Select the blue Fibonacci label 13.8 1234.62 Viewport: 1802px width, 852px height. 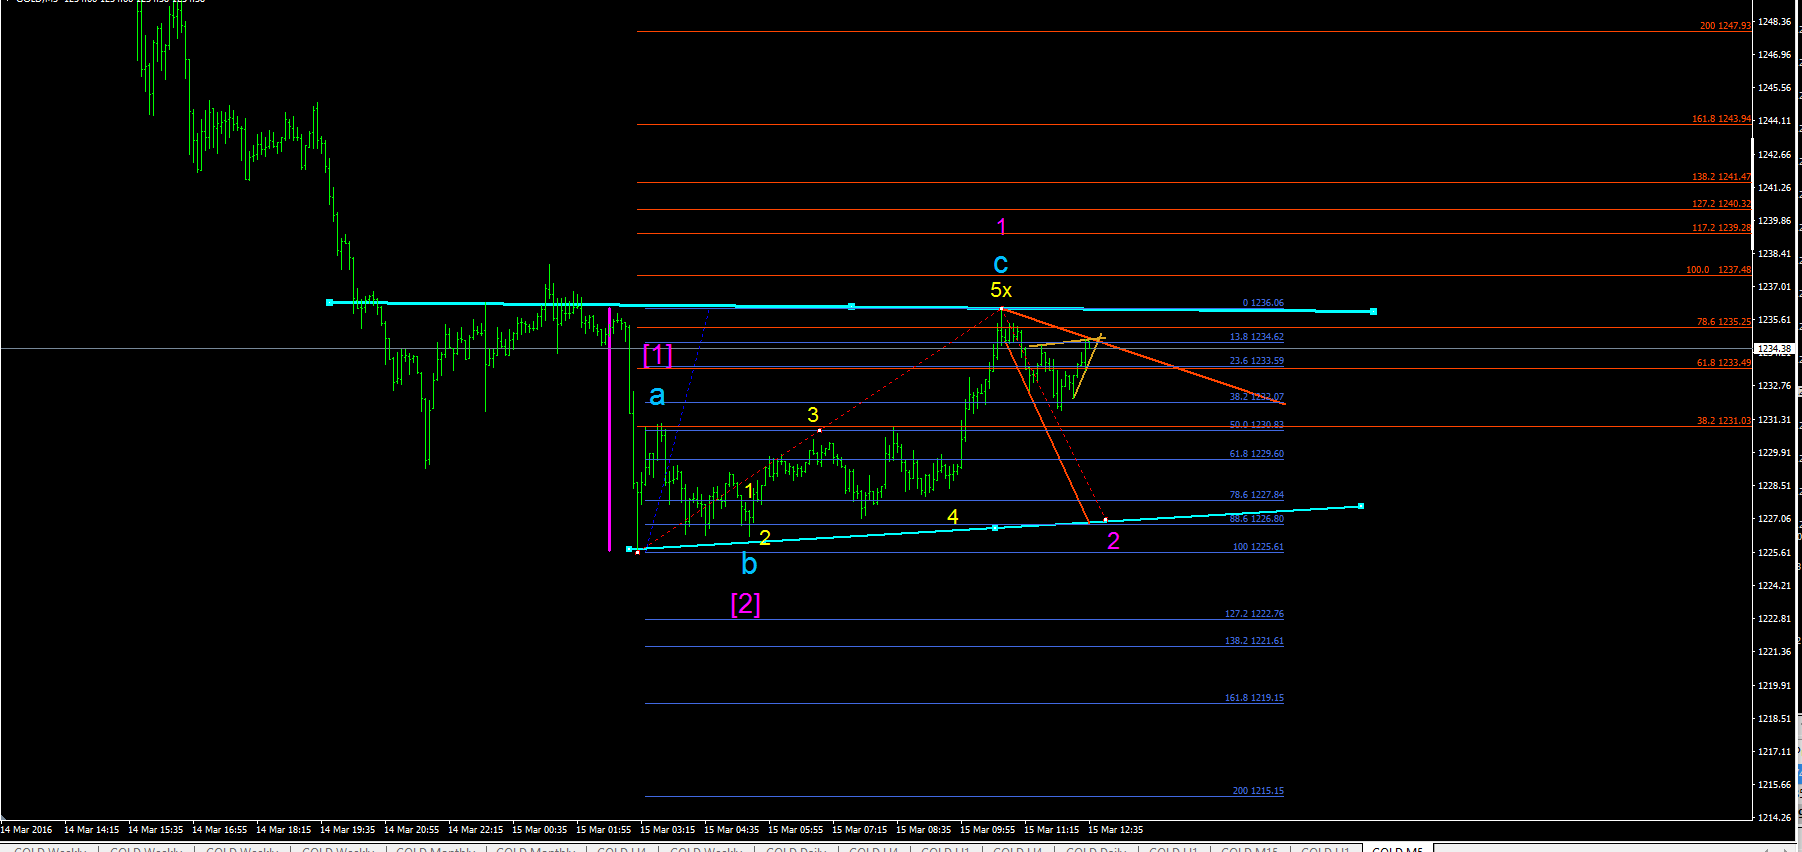coord(1256,337)
